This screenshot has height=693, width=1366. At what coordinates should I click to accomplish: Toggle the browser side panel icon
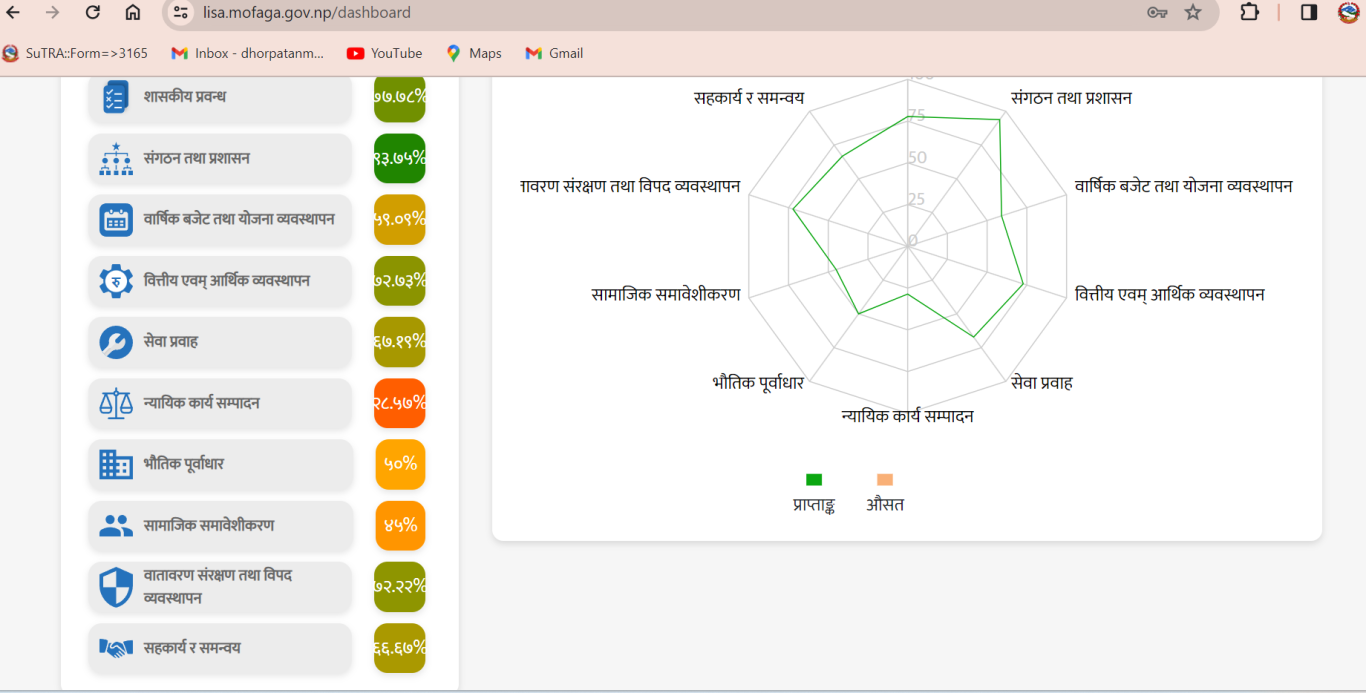point(1309,12)
